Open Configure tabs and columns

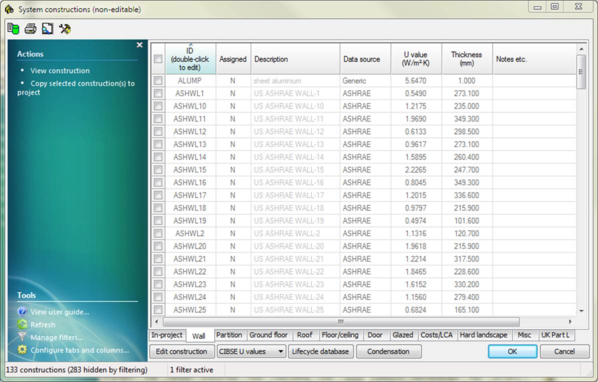point(80,350)
